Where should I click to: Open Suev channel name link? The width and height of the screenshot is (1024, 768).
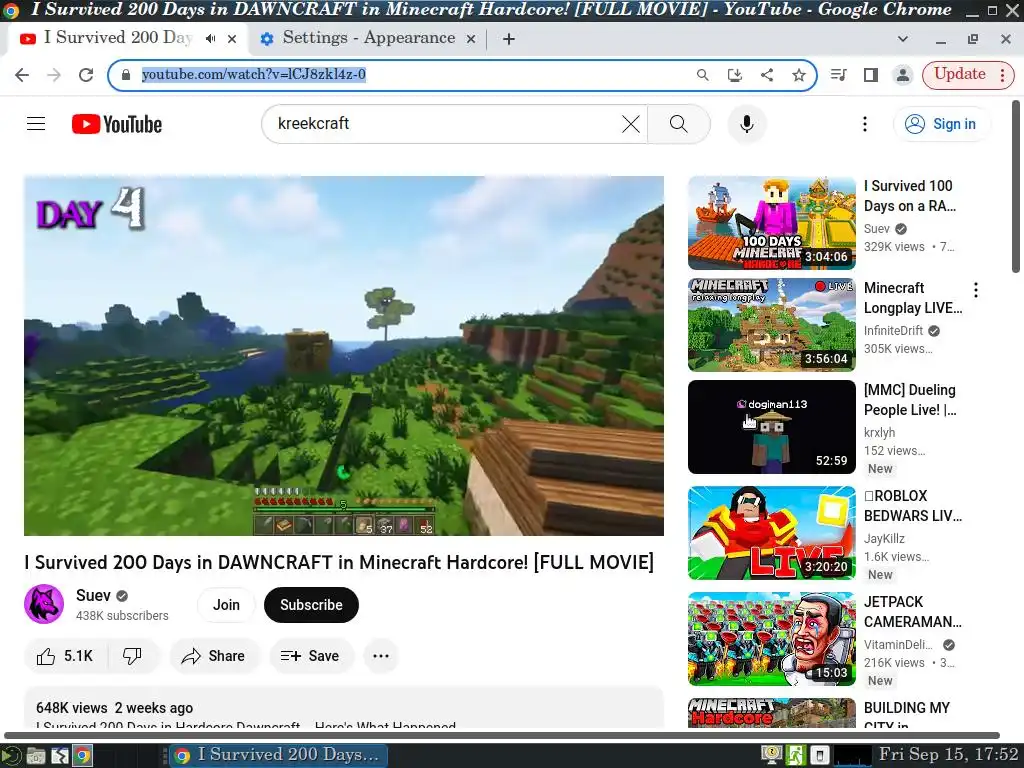(93, 596)
